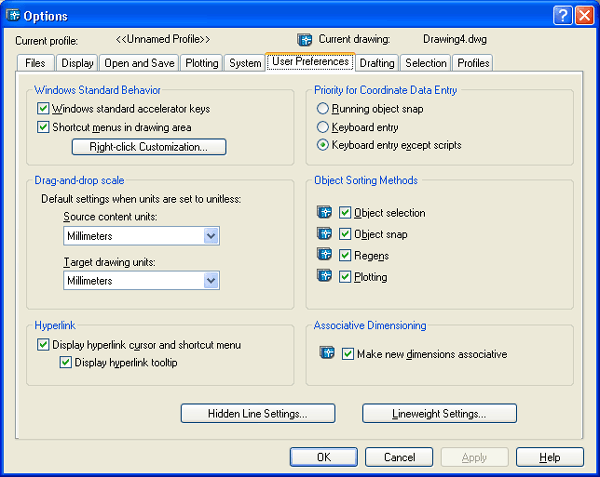Click the drawing icon beside Plotting
Viewport: 600px width, 477px height.
click(x=324, y=276)
